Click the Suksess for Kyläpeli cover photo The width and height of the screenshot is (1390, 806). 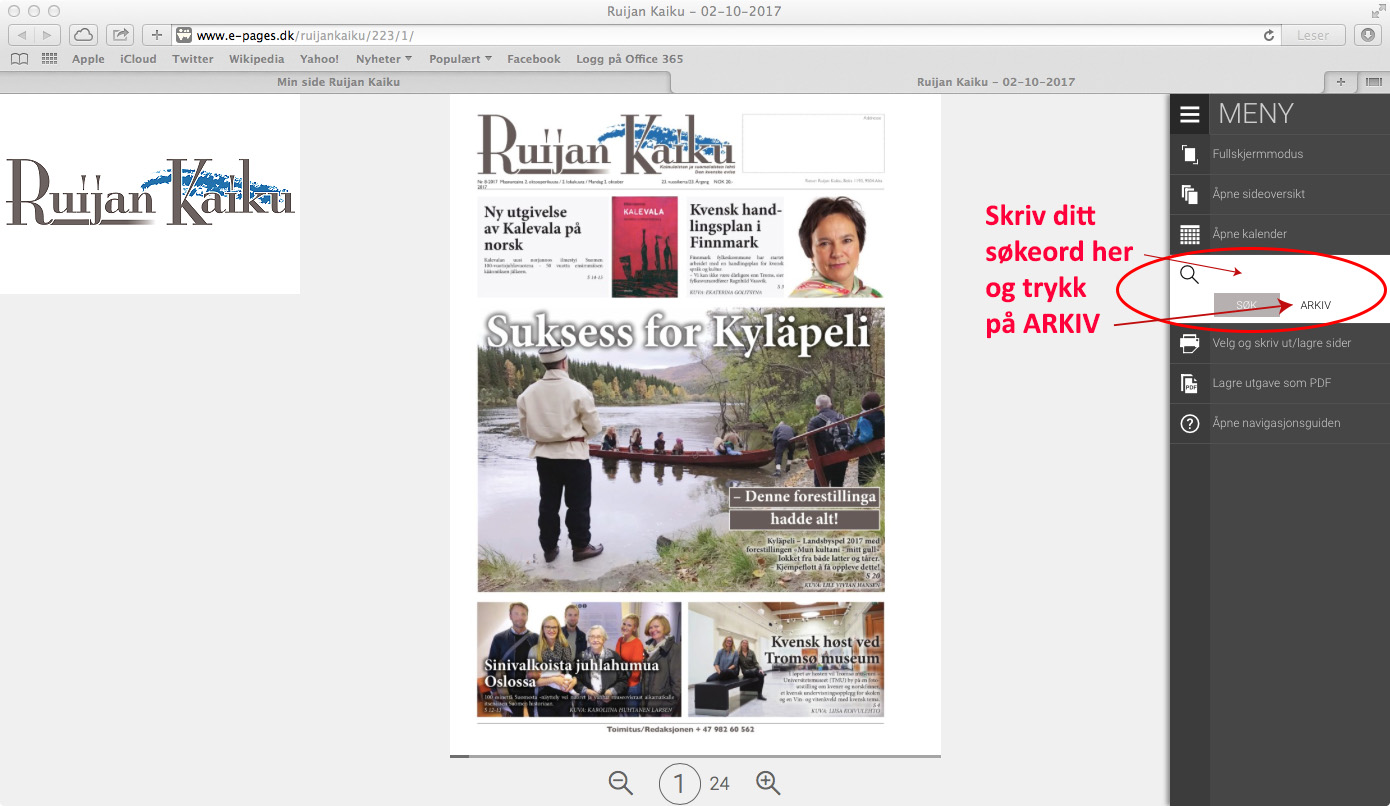click(x=681, y=450)
